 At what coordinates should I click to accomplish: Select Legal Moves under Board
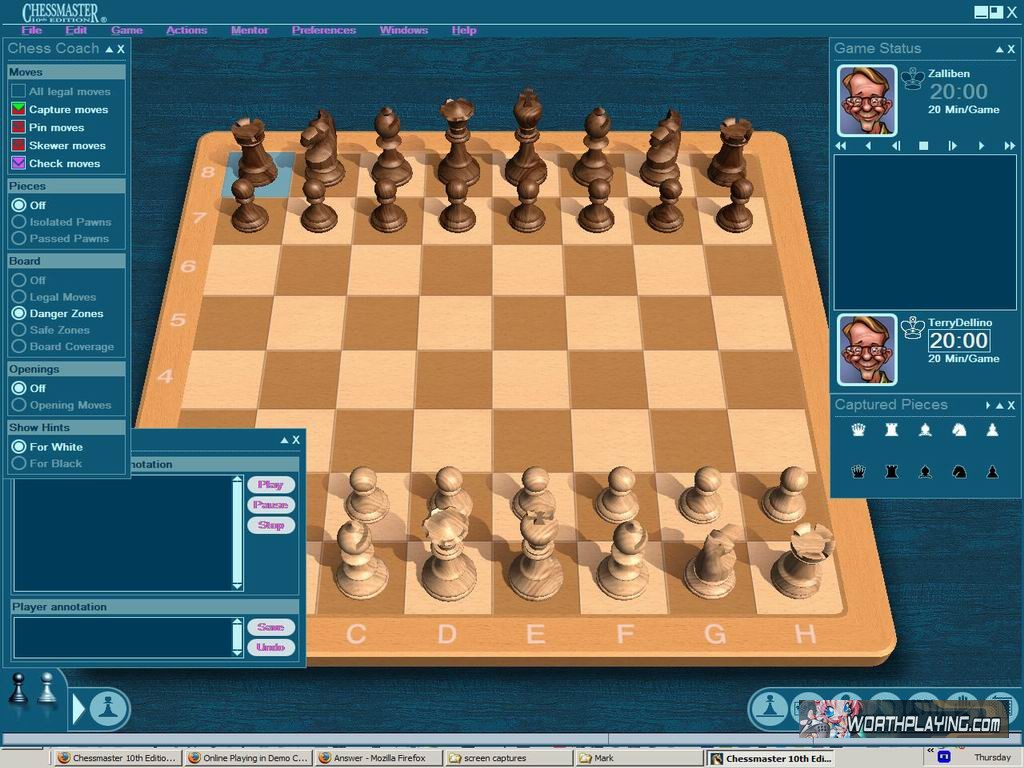pos(18,297)
